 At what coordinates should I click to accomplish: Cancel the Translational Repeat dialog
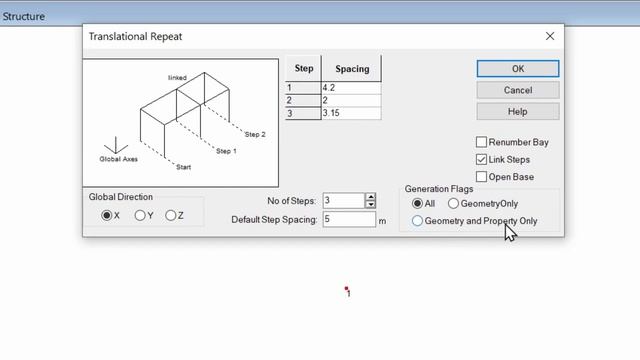coord(518,90)
